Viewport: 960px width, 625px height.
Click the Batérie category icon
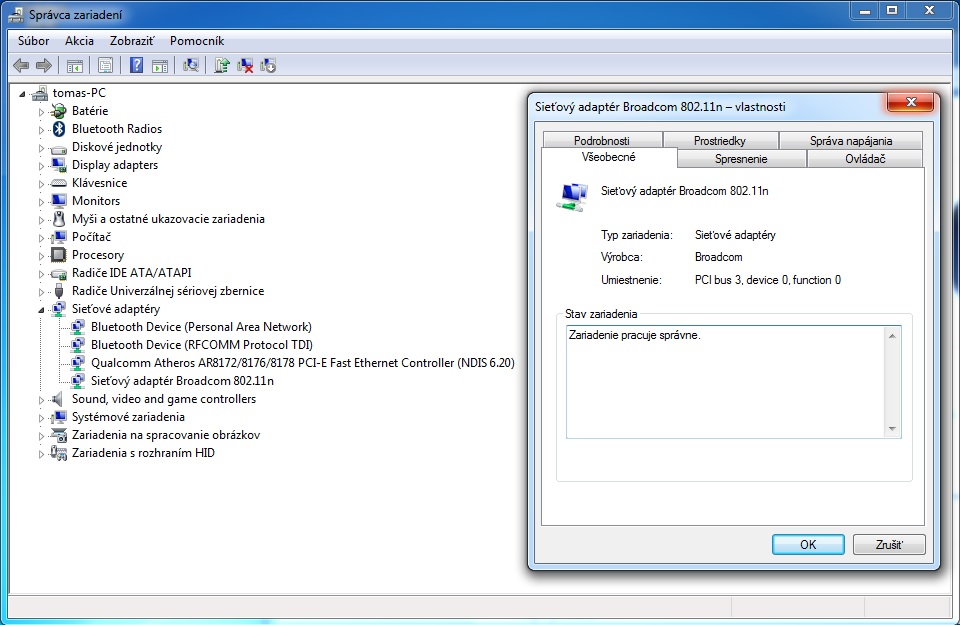pos(59,111)
